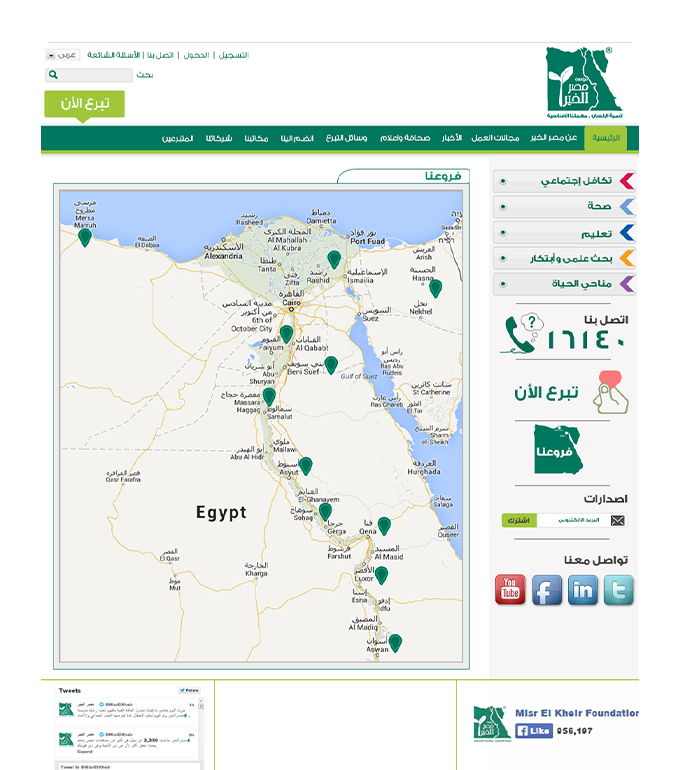Click the hand-with-heart donate icon in sidebar
Screen dimensions: 680x770
(x=611, y=392)
